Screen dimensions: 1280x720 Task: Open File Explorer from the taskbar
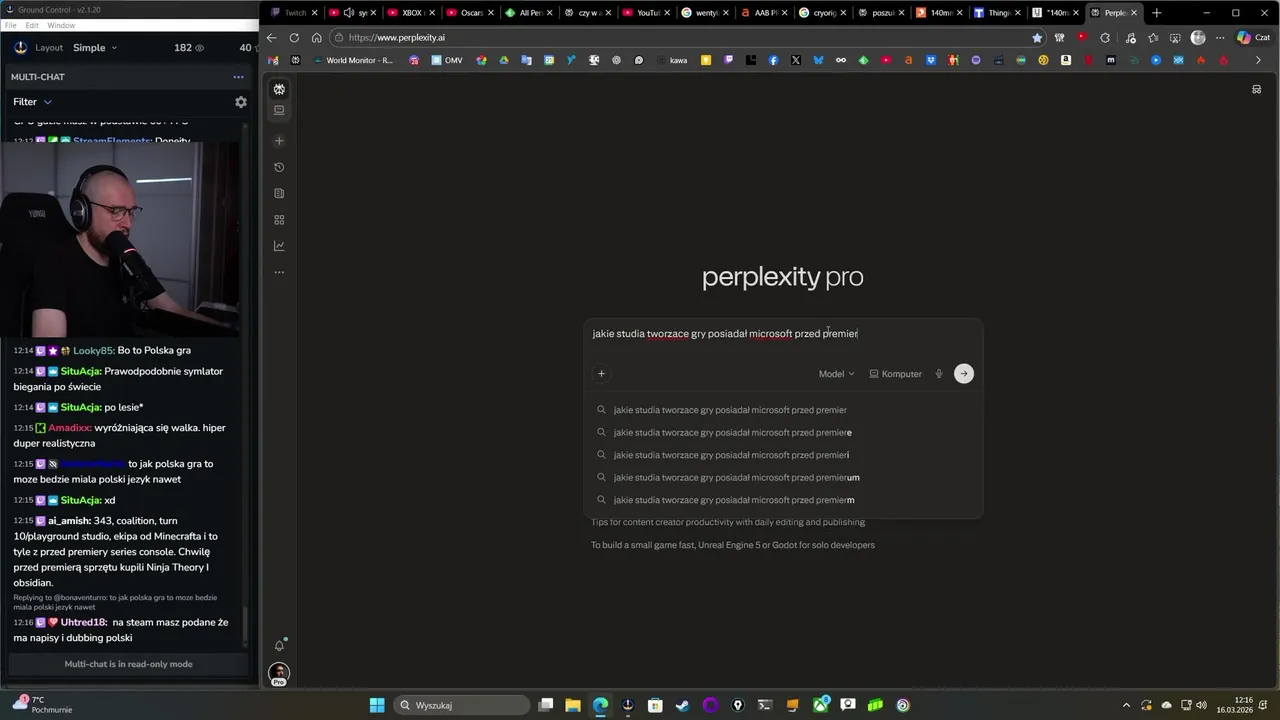[x=573, y=705]
